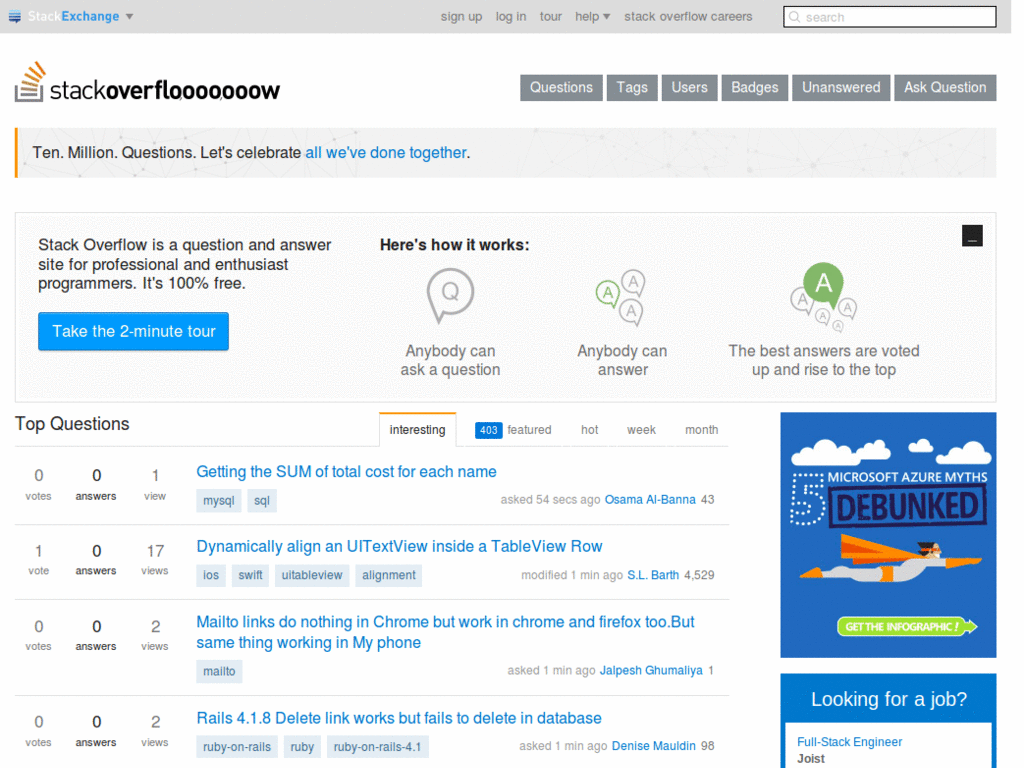Click the ruby-on-rails tag
The image size is (1024, 768).
236,747
